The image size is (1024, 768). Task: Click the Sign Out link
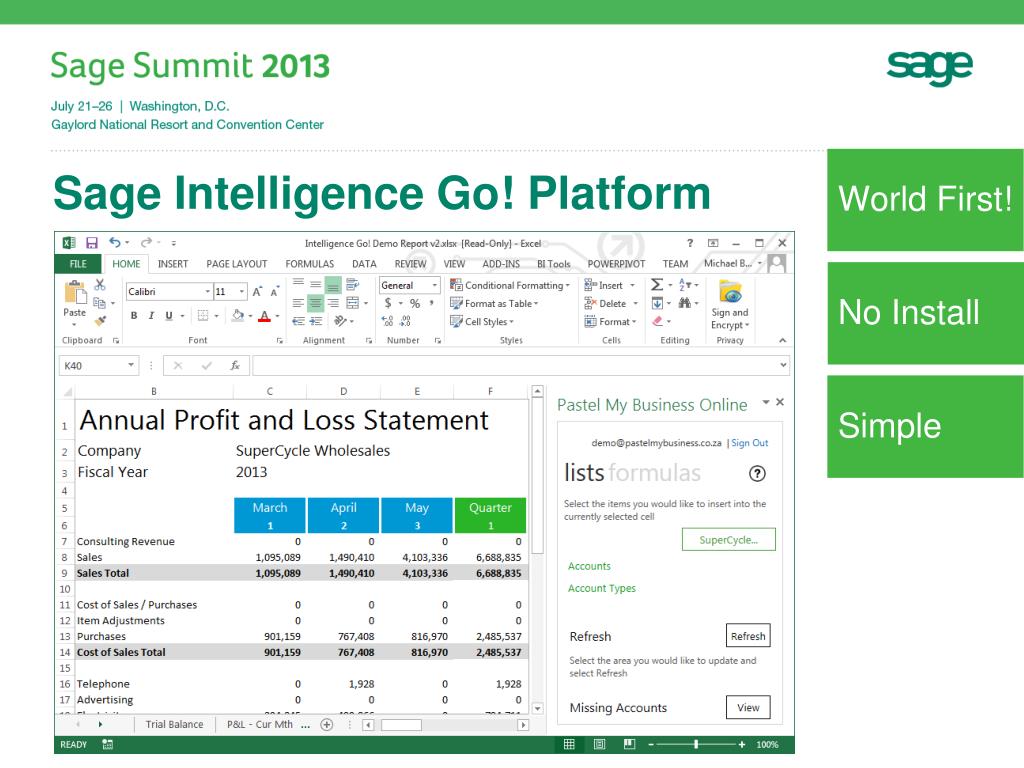[x=750, y=443]
